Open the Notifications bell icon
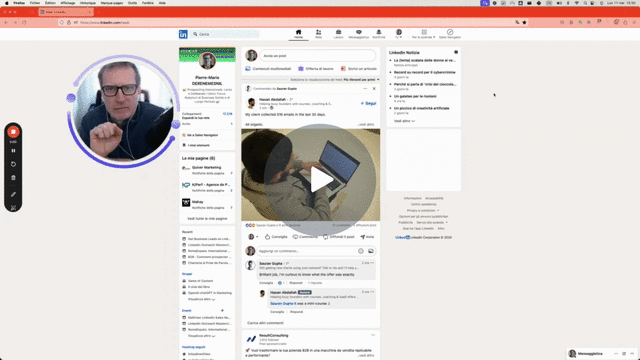The image size is (640, 360). coord(378,34)
